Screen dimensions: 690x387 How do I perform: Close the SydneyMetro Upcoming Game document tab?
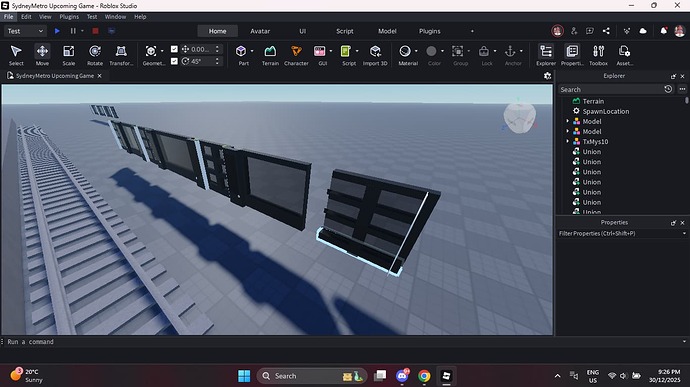(99, 76)
